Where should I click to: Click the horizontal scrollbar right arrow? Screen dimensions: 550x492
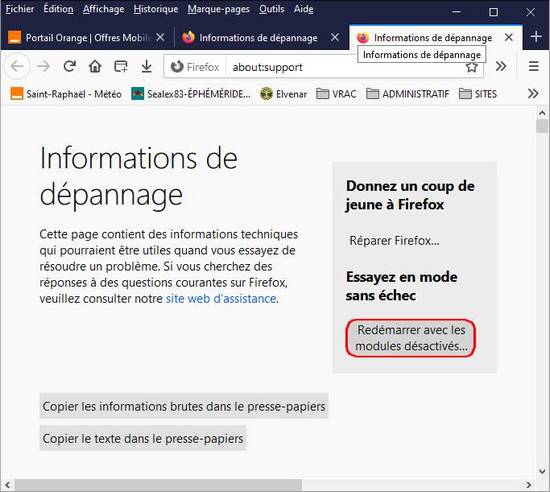pos(529,485)
